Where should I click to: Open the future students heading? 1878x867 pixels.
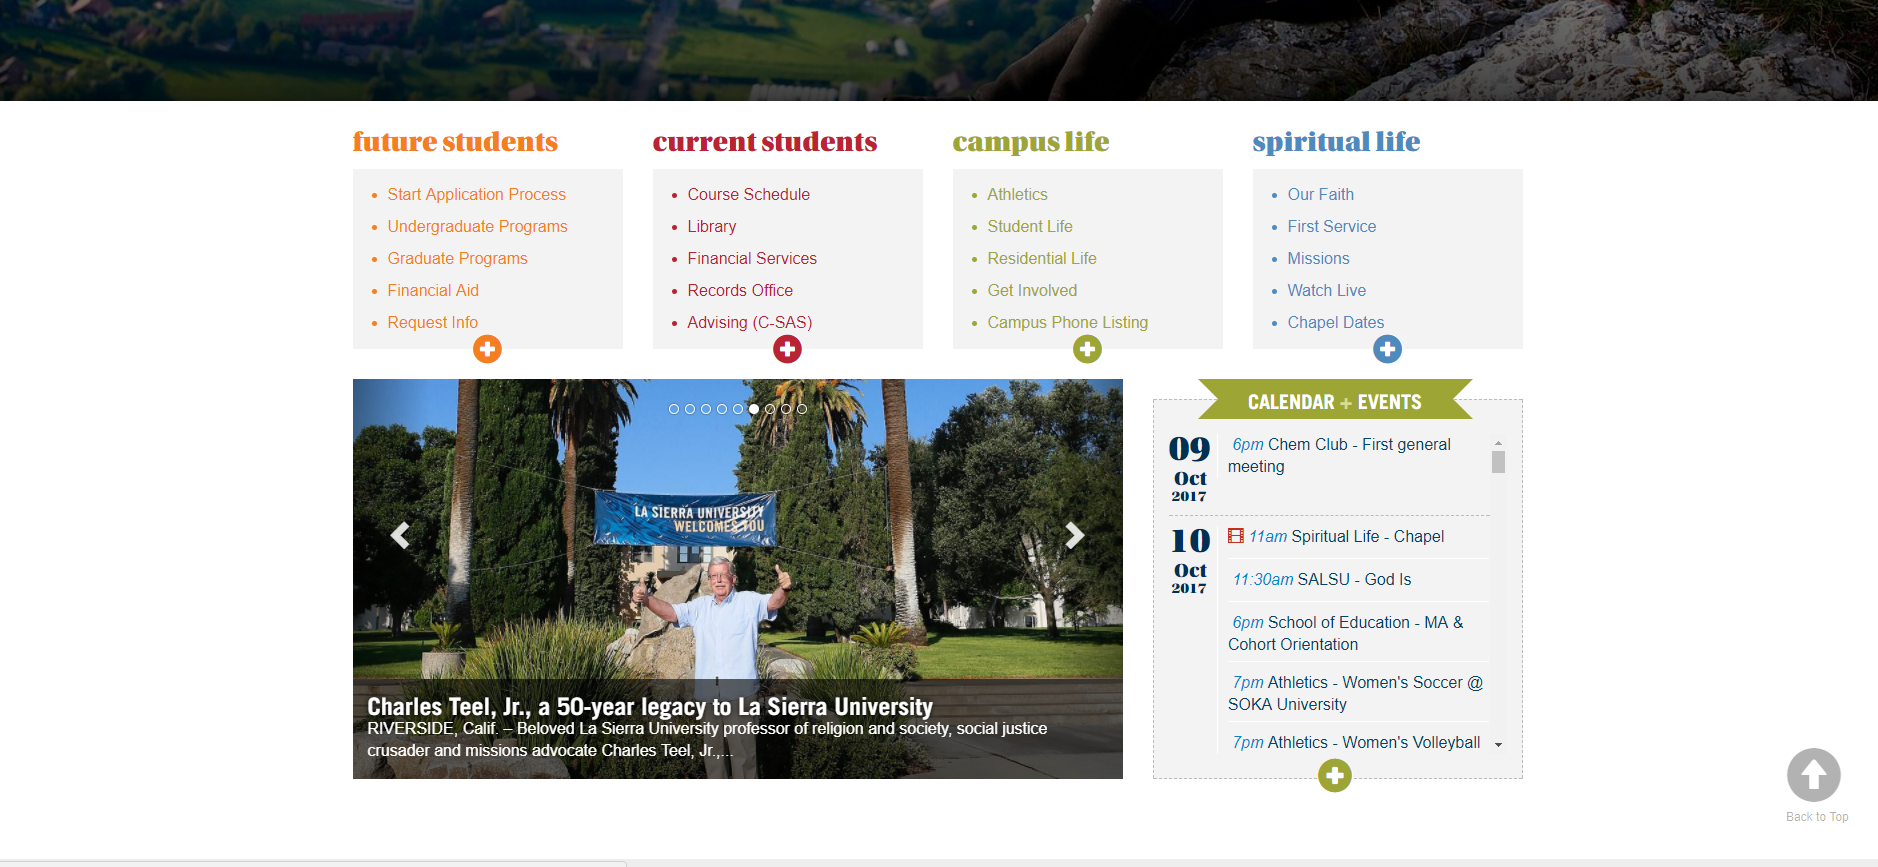coord(455,142)
